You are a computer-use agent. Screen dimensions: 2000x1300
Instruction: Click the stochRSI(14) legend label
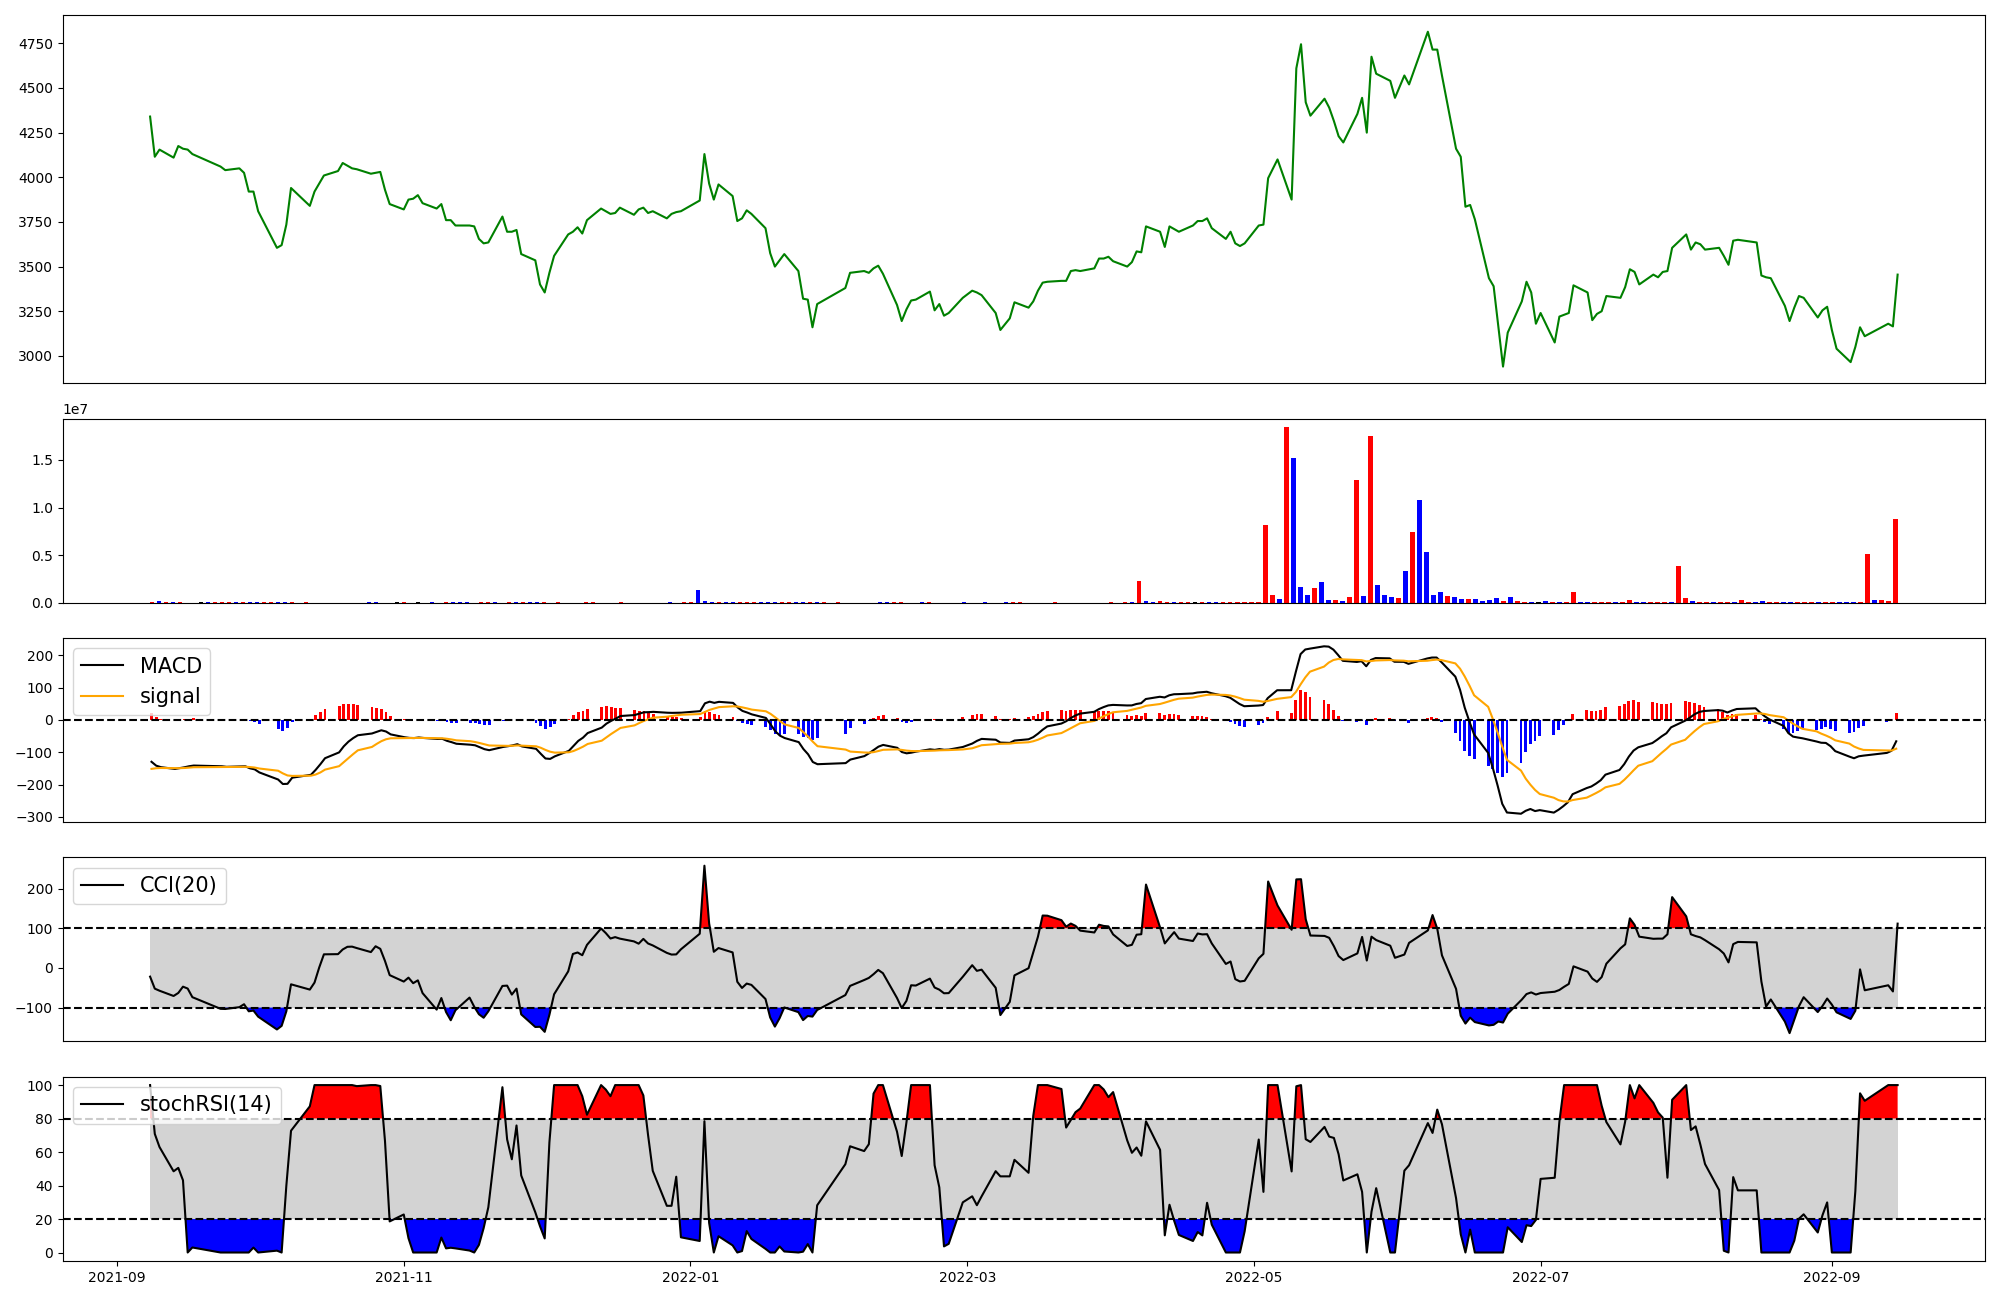pos(205,1104)
